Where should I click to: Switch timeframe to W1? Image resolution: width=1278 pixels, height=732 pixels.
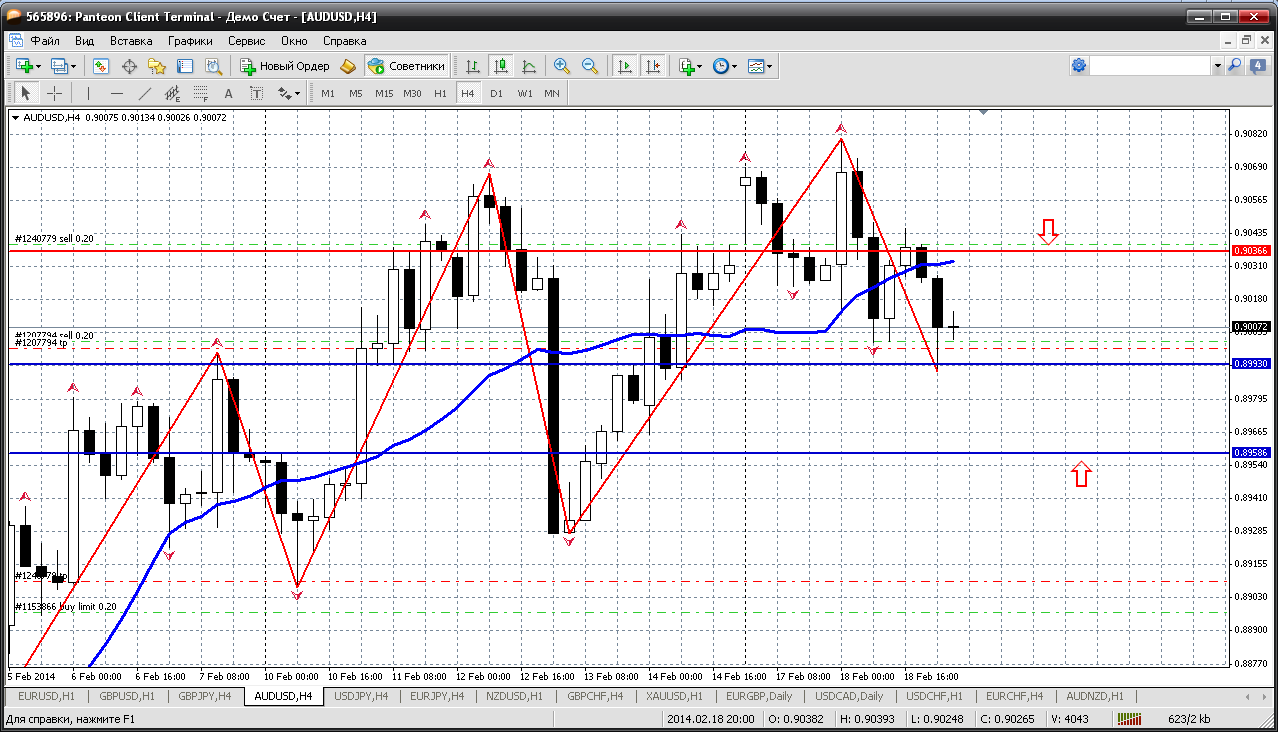[525, 93]
